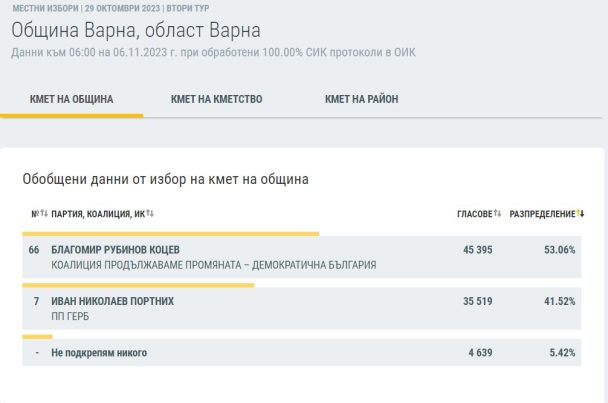Sort by number column arrows icon
The image size is (608, 403).
click(x=43, y=214)
